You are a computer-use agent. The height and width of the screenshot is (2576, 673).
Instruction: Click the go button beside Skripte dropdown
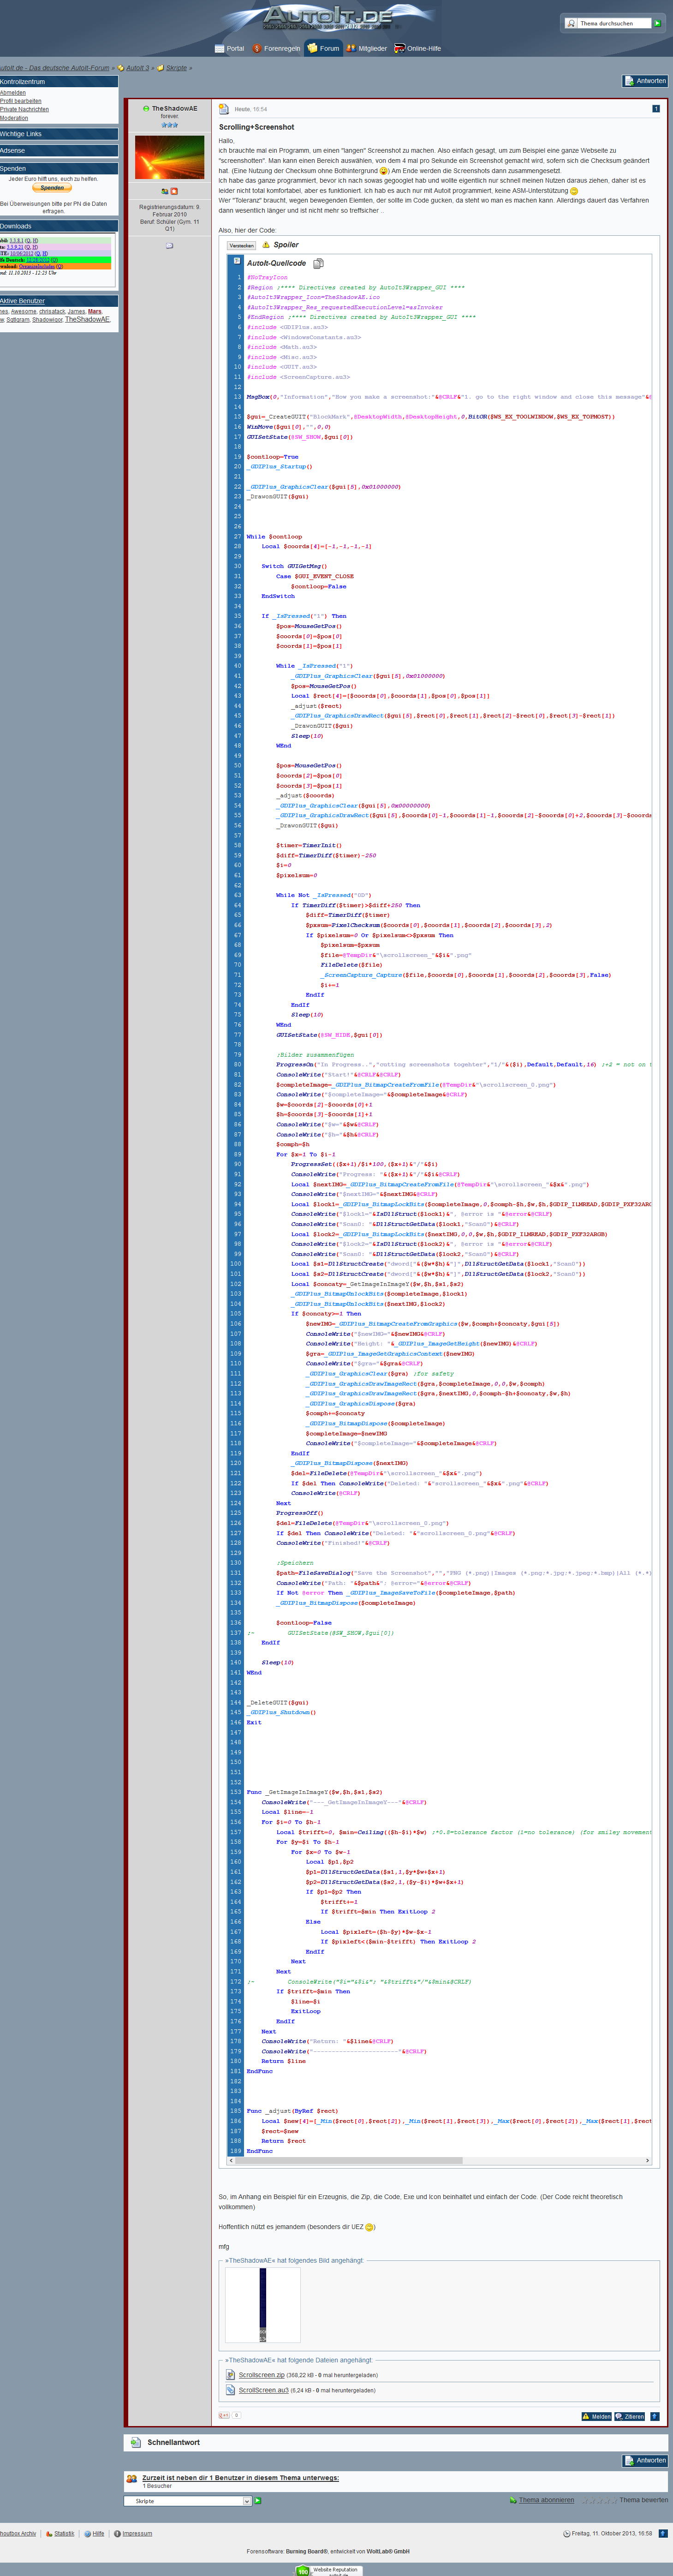[x=258, y=2500]
